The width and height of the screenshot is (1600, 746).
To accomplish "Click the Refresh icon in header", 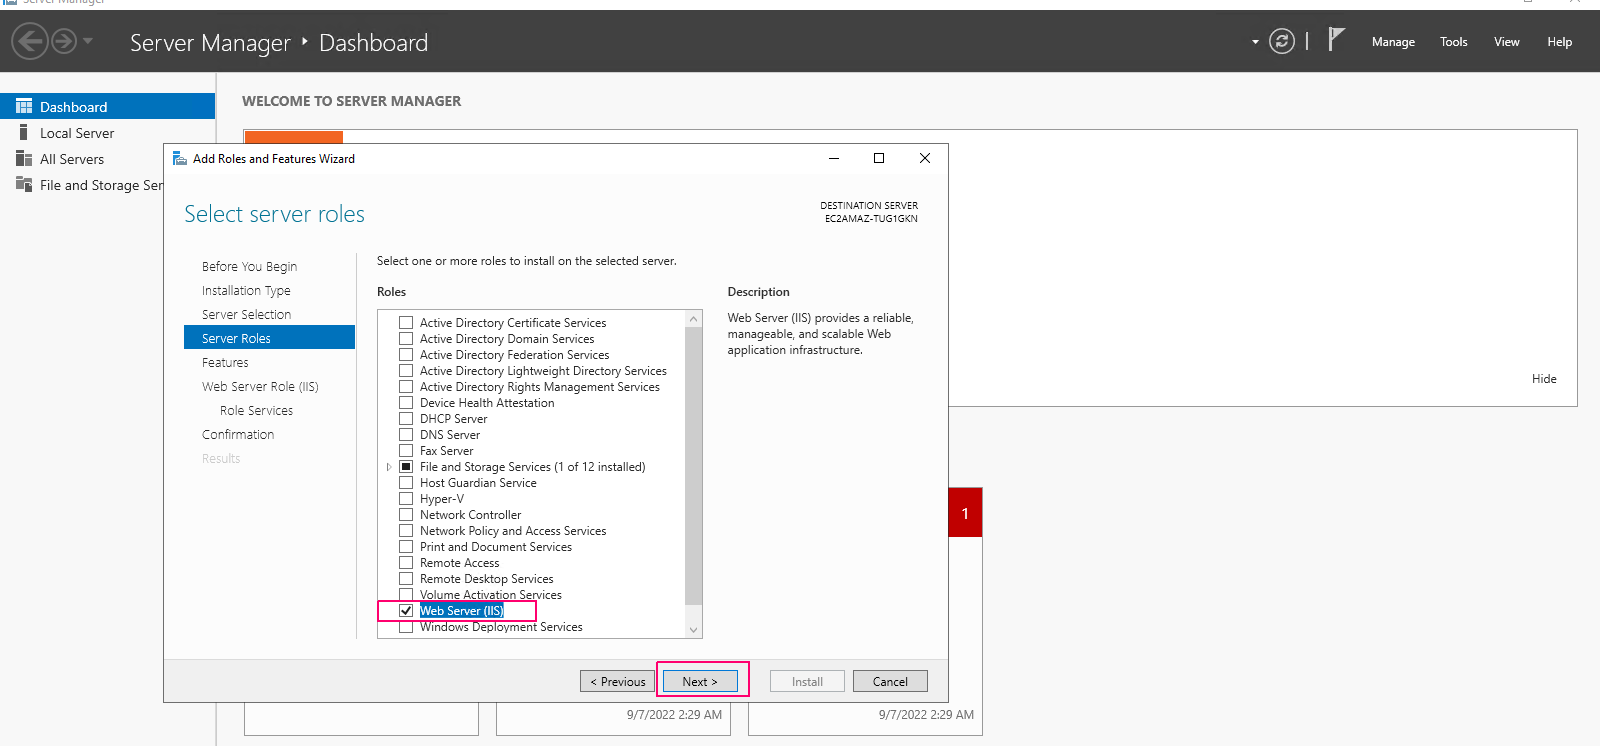I will (1282, 41).
